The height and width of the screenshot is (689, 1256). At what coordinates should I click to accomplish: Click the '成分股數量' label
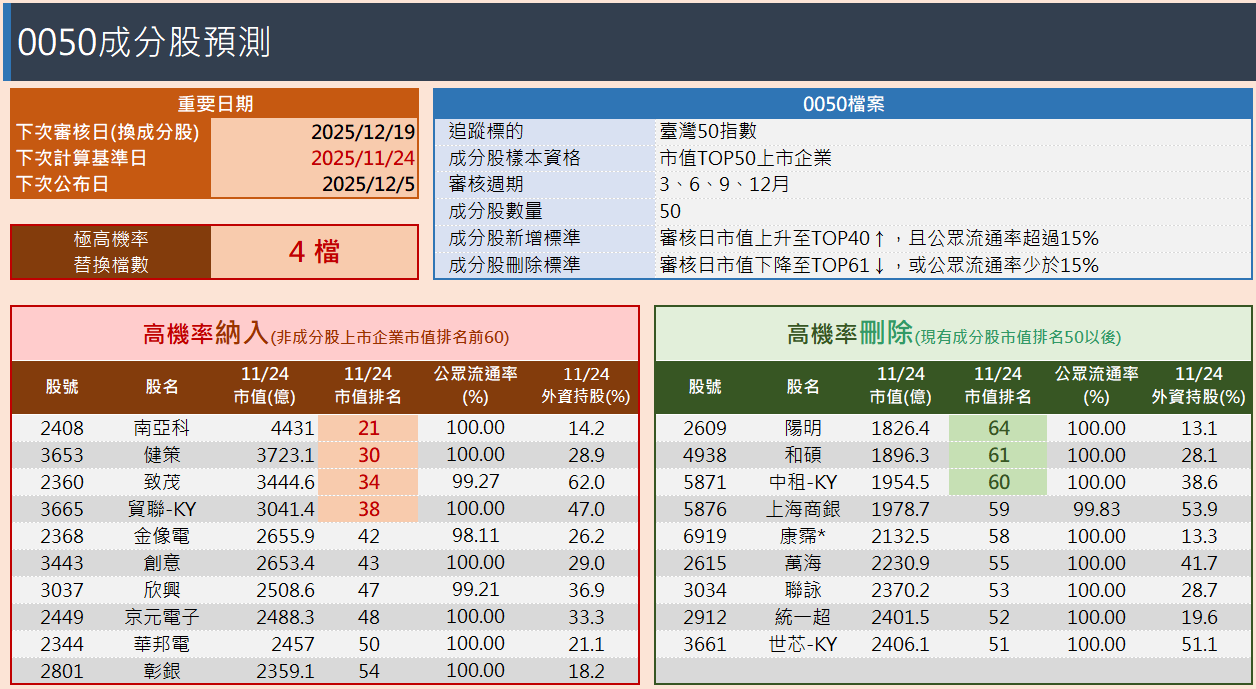(x=496, y=211)
